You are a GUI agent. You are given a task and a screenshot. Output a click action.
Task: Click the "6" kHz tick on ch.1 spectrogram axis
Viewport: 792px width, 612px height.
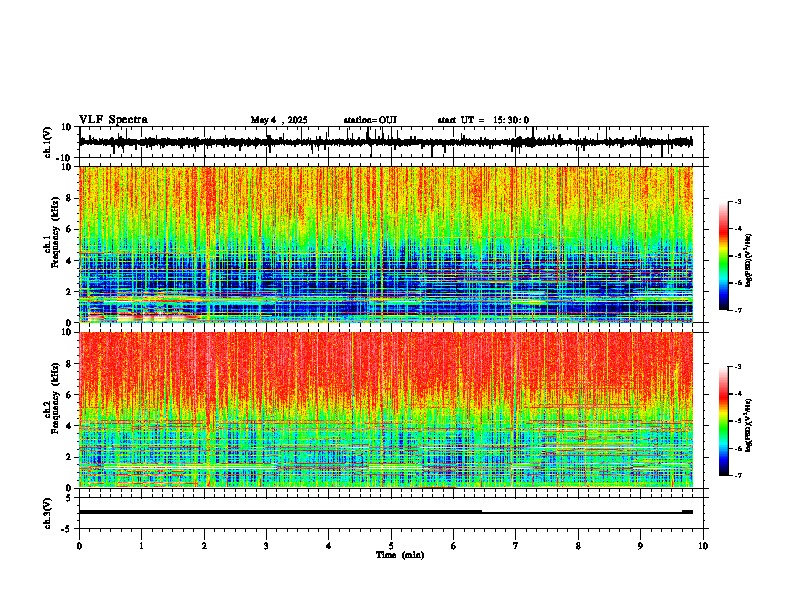69,229
